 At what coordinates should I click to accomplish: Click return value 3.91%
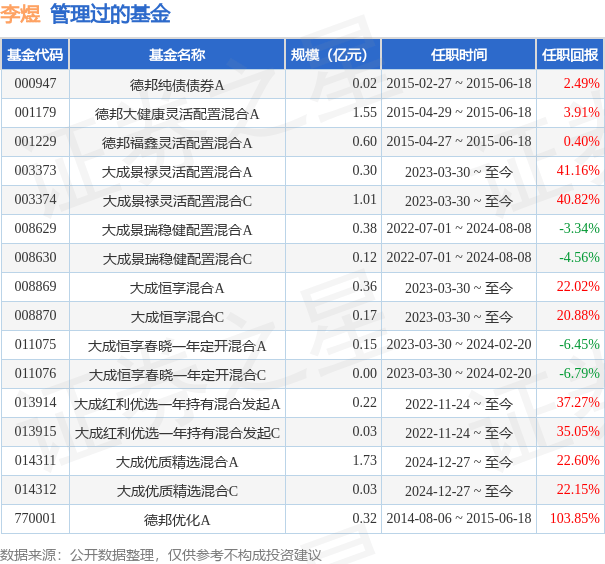[x=581, y=112]
